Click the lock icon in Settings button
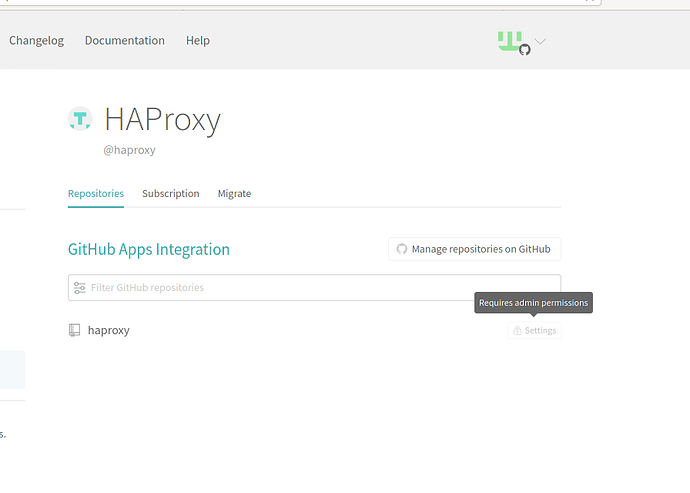 [518, 331]
